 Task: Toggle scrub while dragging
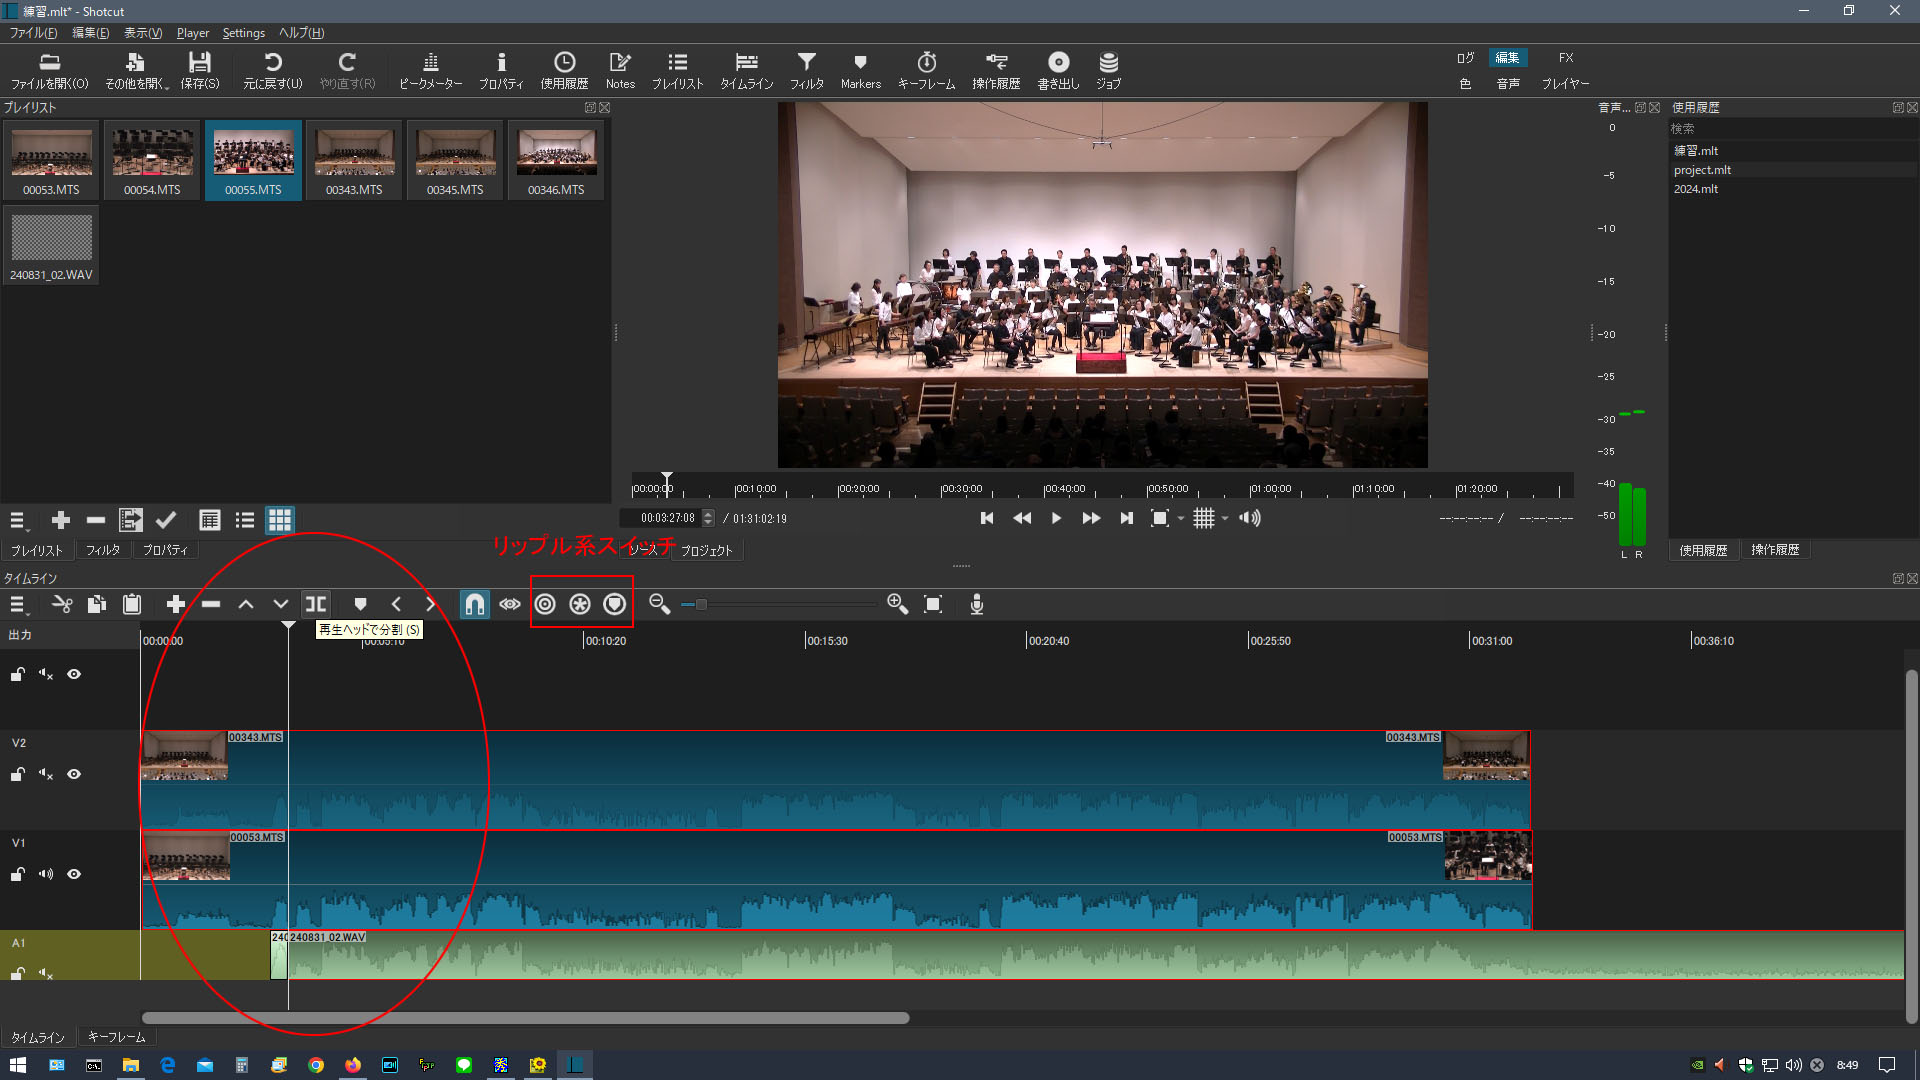coord(510,604)
